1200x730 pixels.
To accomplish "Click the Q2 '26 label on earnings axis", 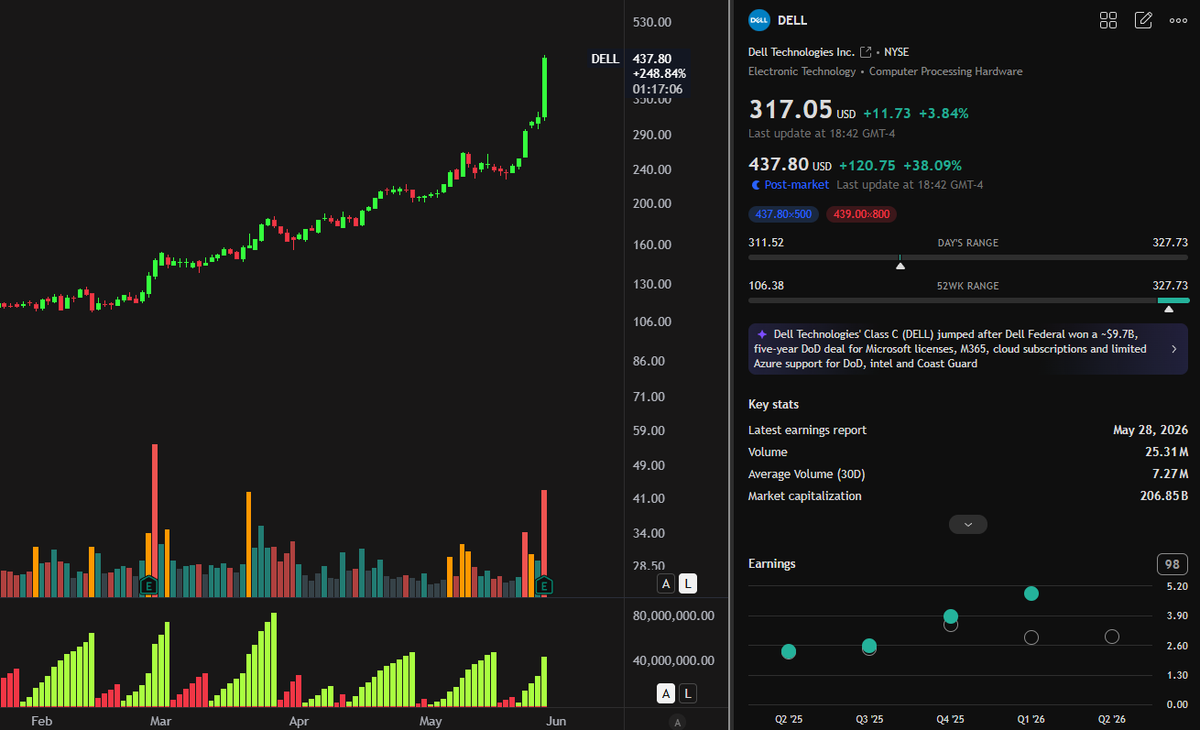I will pos(1112,719).
